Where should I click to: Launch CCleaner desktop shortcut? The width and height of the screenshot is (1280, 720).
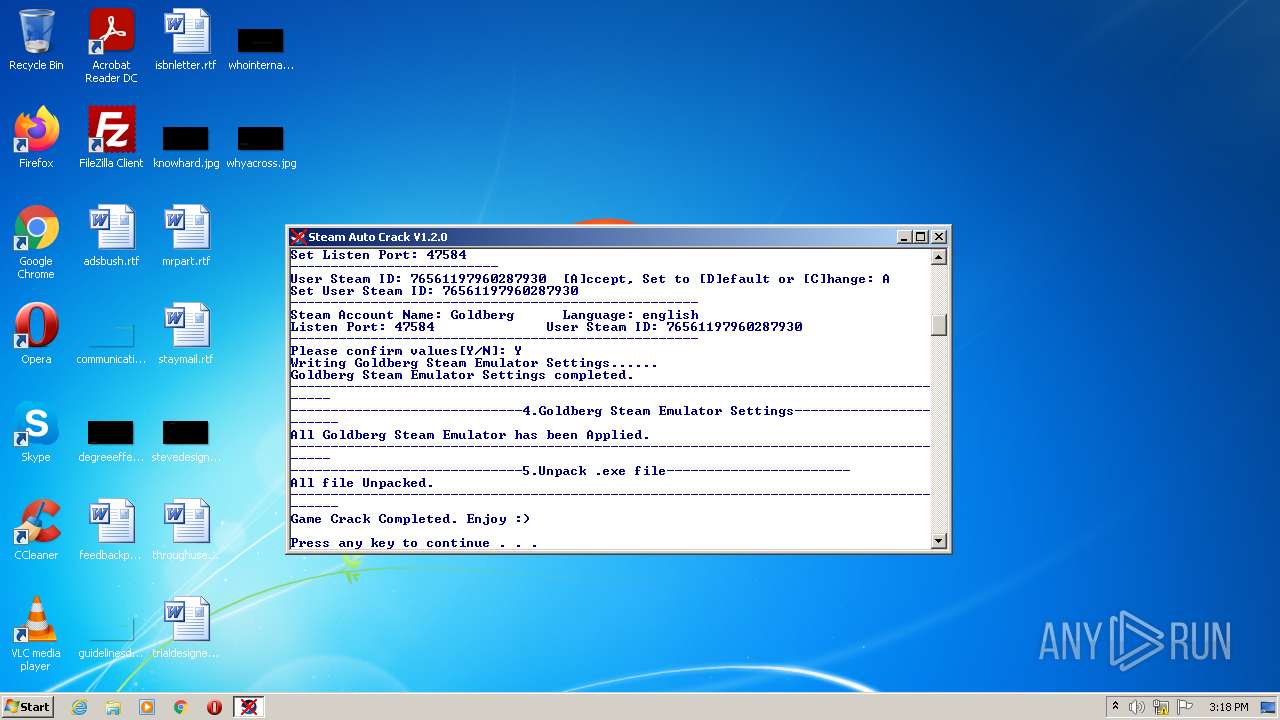[x=36, y=530]
